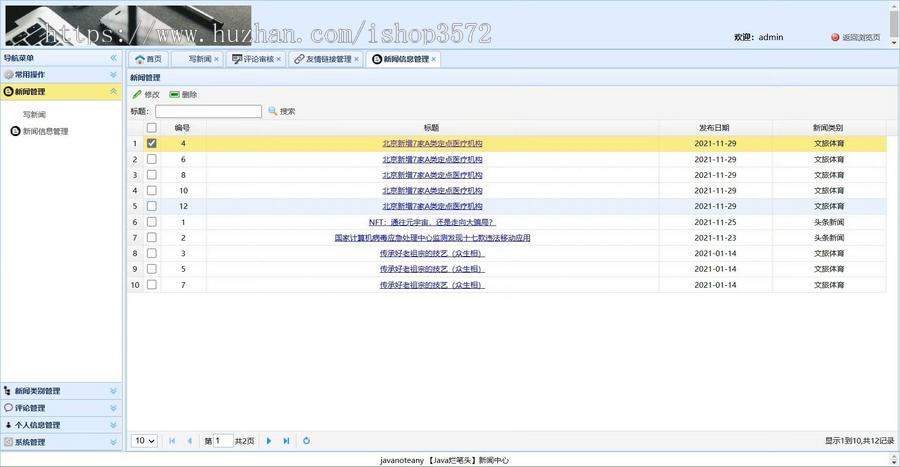Click the 标题 search input field
Viewport: 900px width, 467px height.
208,111
